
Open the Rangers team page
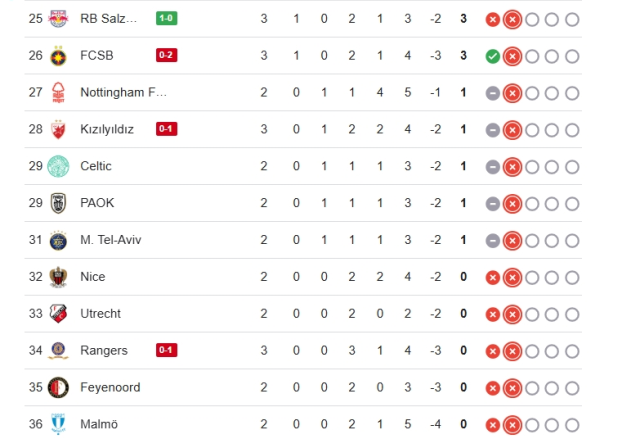[104, 350]
